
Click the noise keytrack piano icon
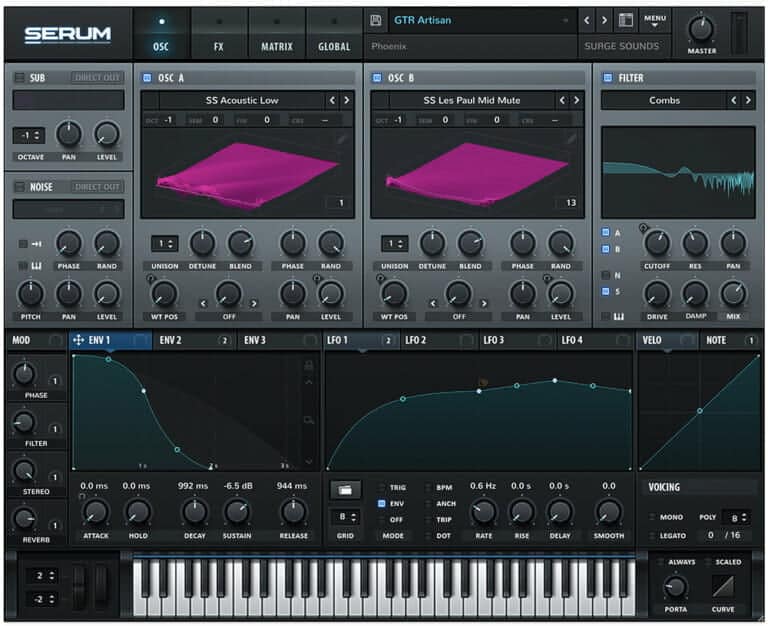pos(37,266)
